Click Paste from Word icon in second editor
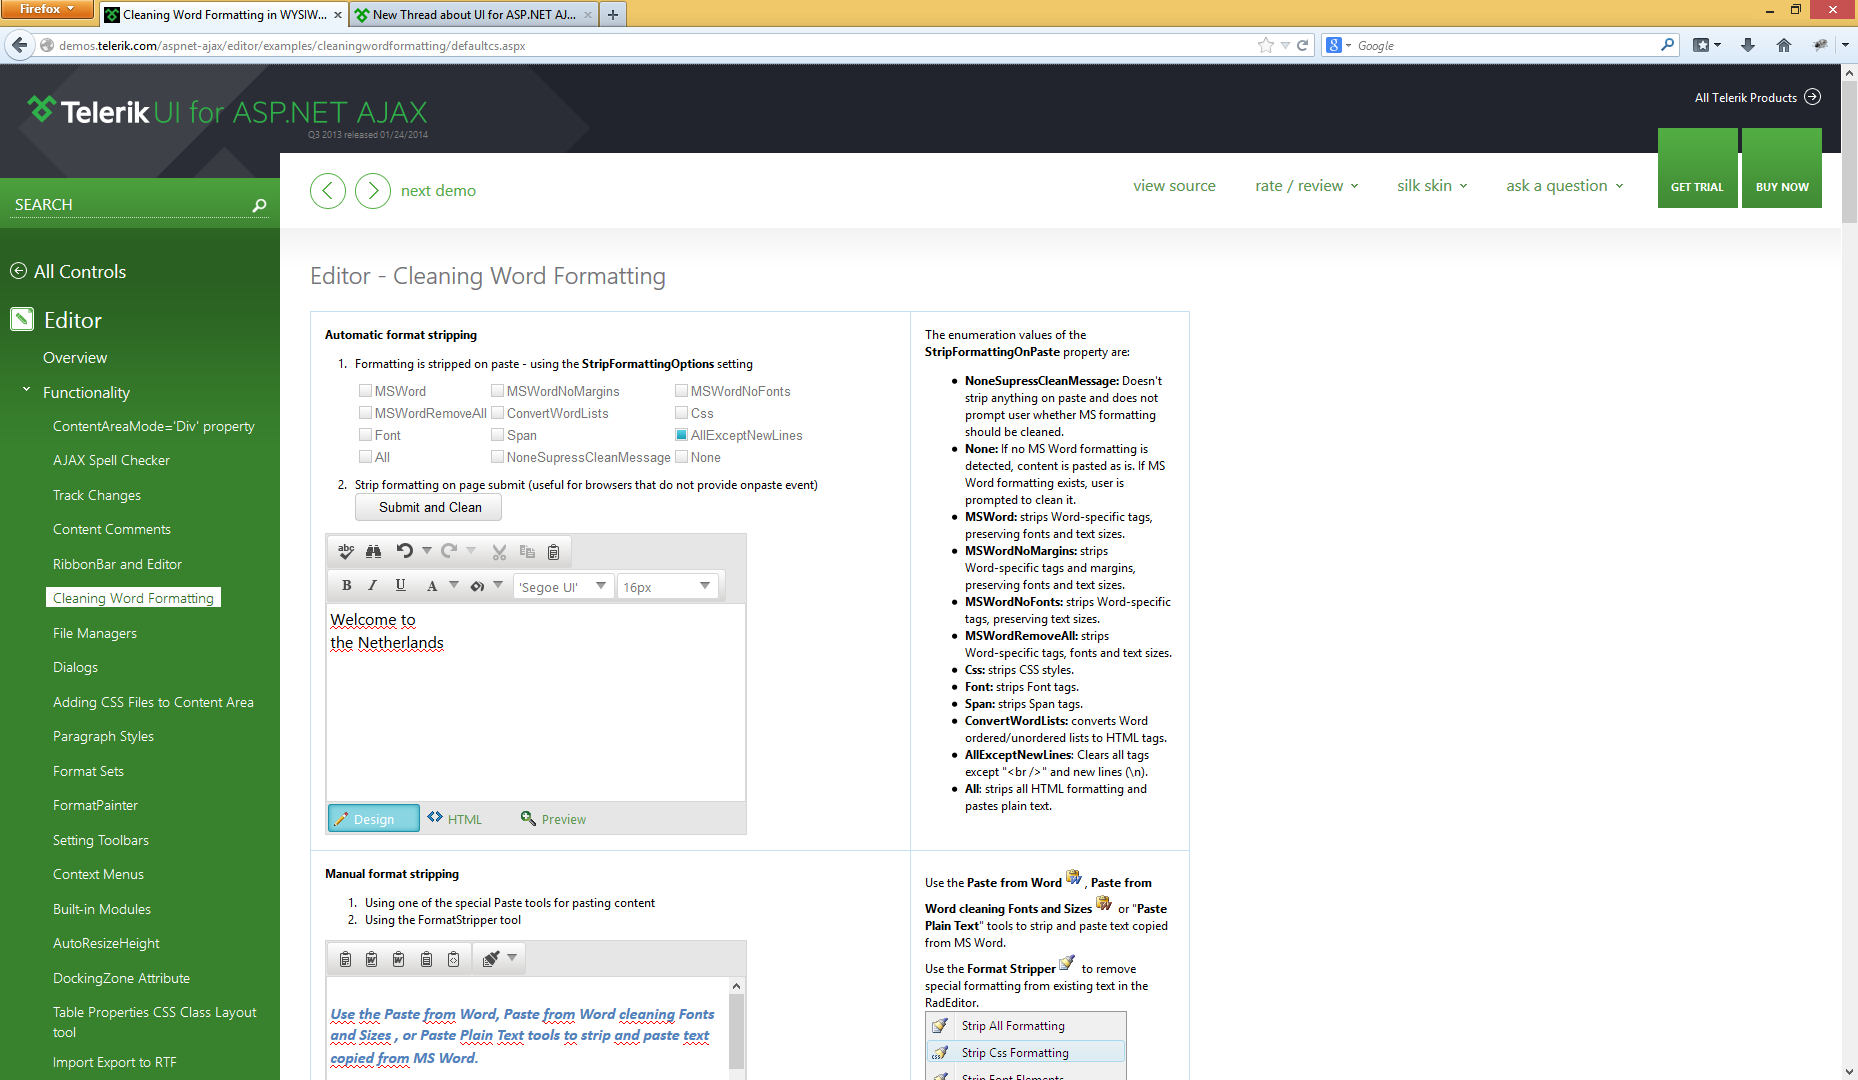Viewport: 1858px width, 1080px height. (x=371, y=959)
